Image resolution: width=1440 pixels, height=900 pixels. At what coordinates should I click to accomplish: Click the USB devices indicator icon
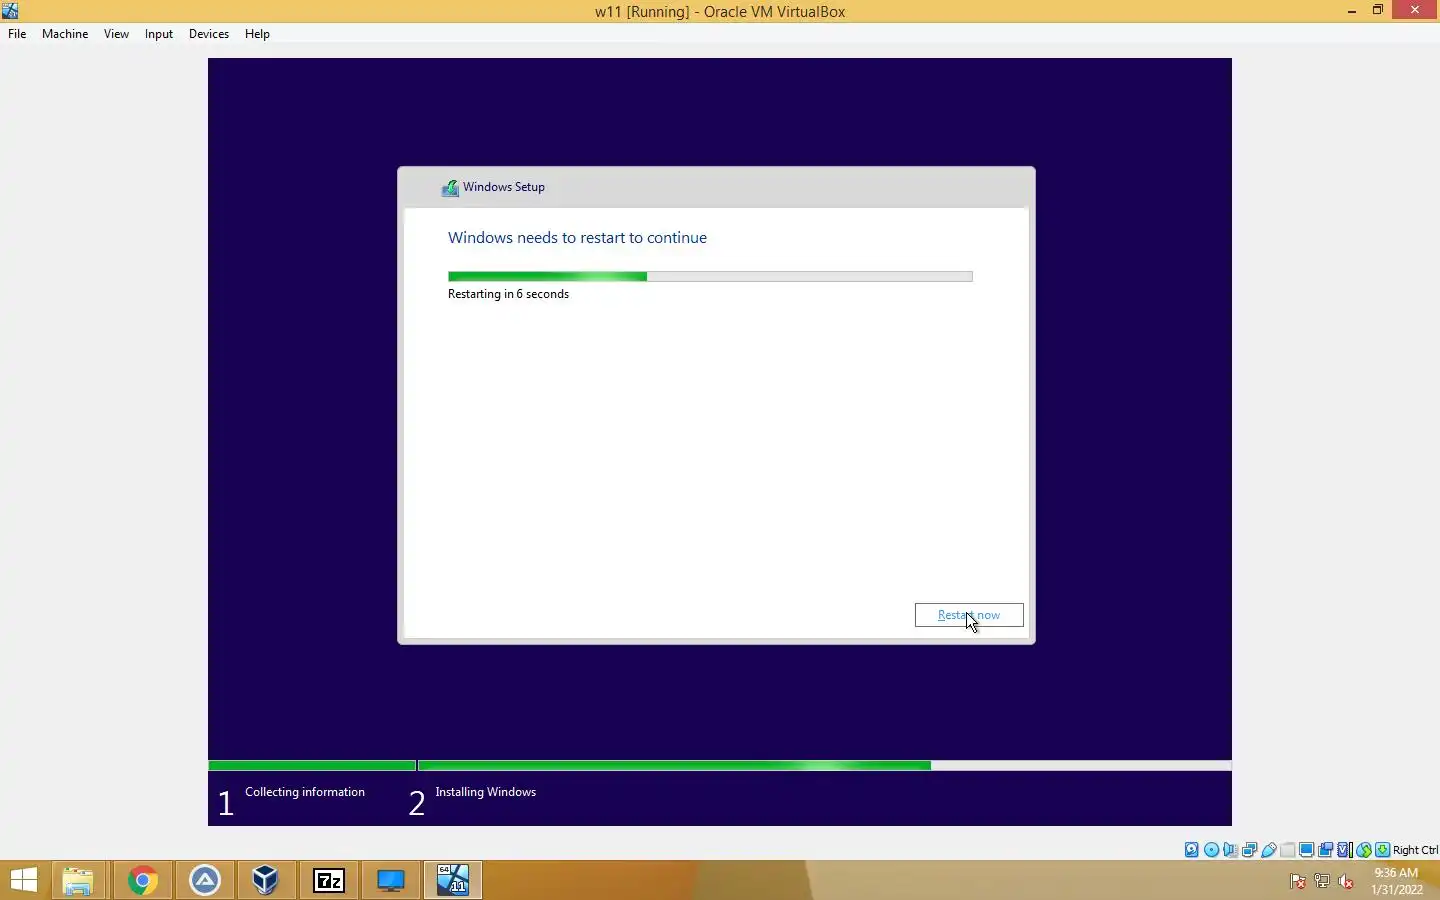point(1268,850)
